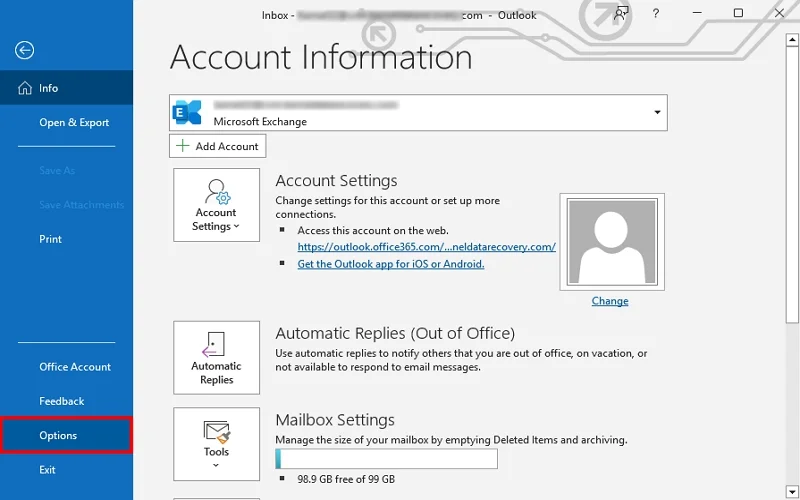This screenshot has height=500, width=800.
Task: Follow the outlook.office365.com web access link
Action: [427, 247]
